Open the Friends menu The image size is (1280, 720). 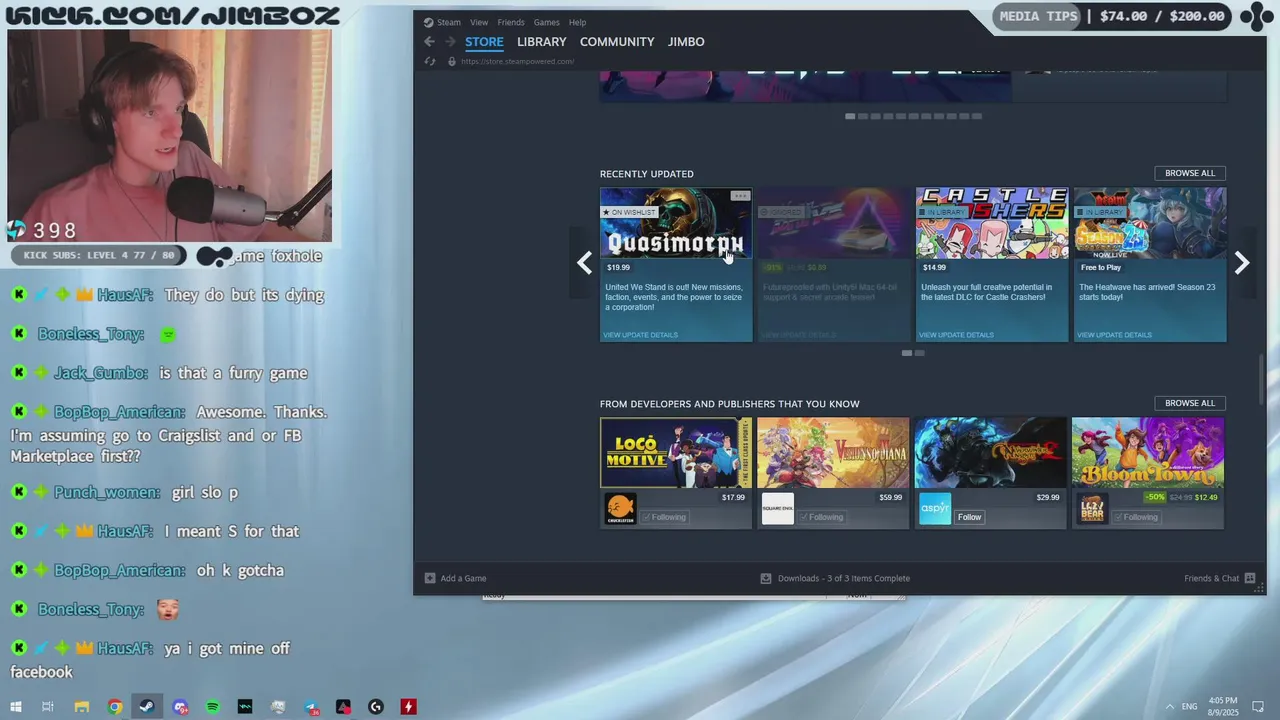point(511,22)
